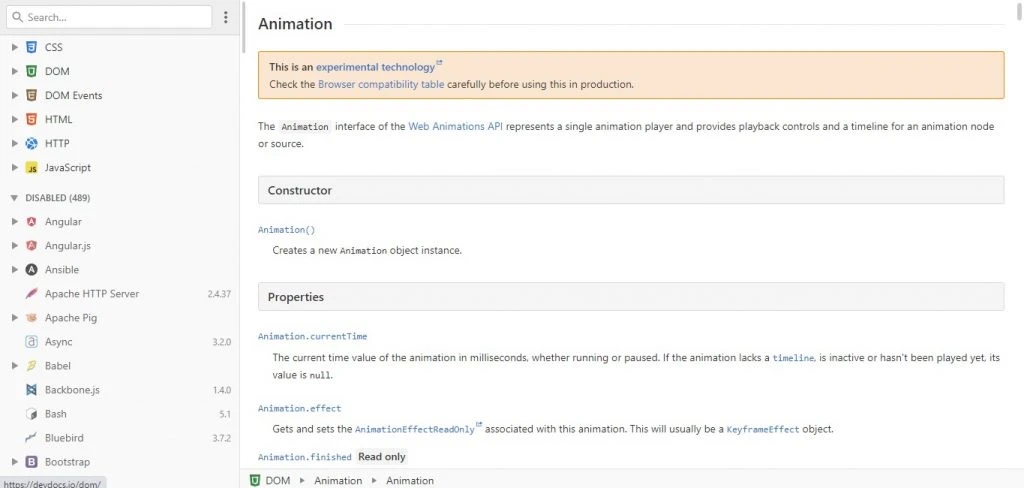1024x488 pixels.
Task: Expand the Angular node arrow
Action: [14, 221]
